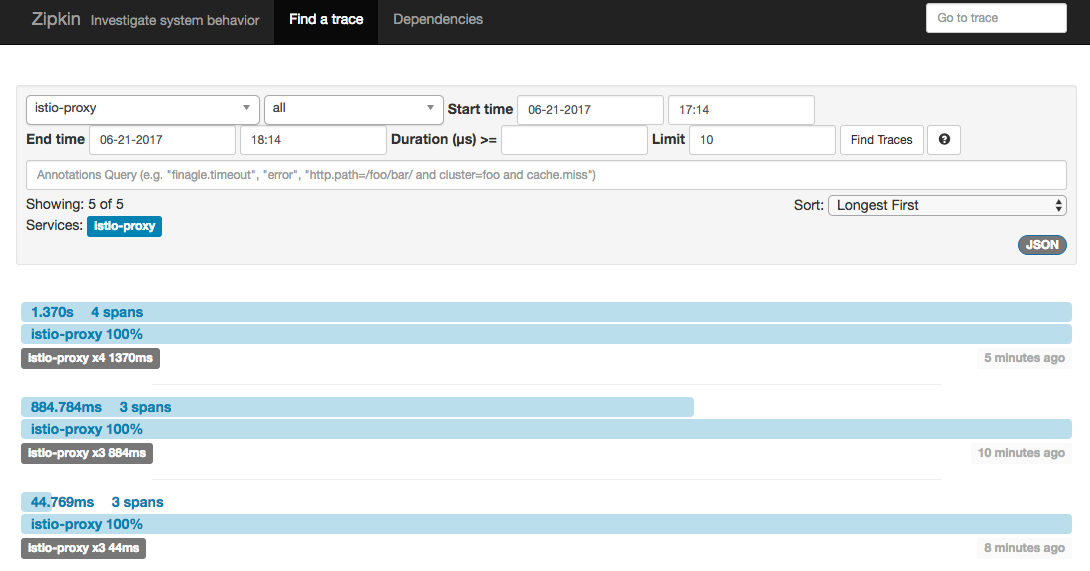Select the Find a trace tab
This screenshot has height=571, width=1090.
coord(326,20)
